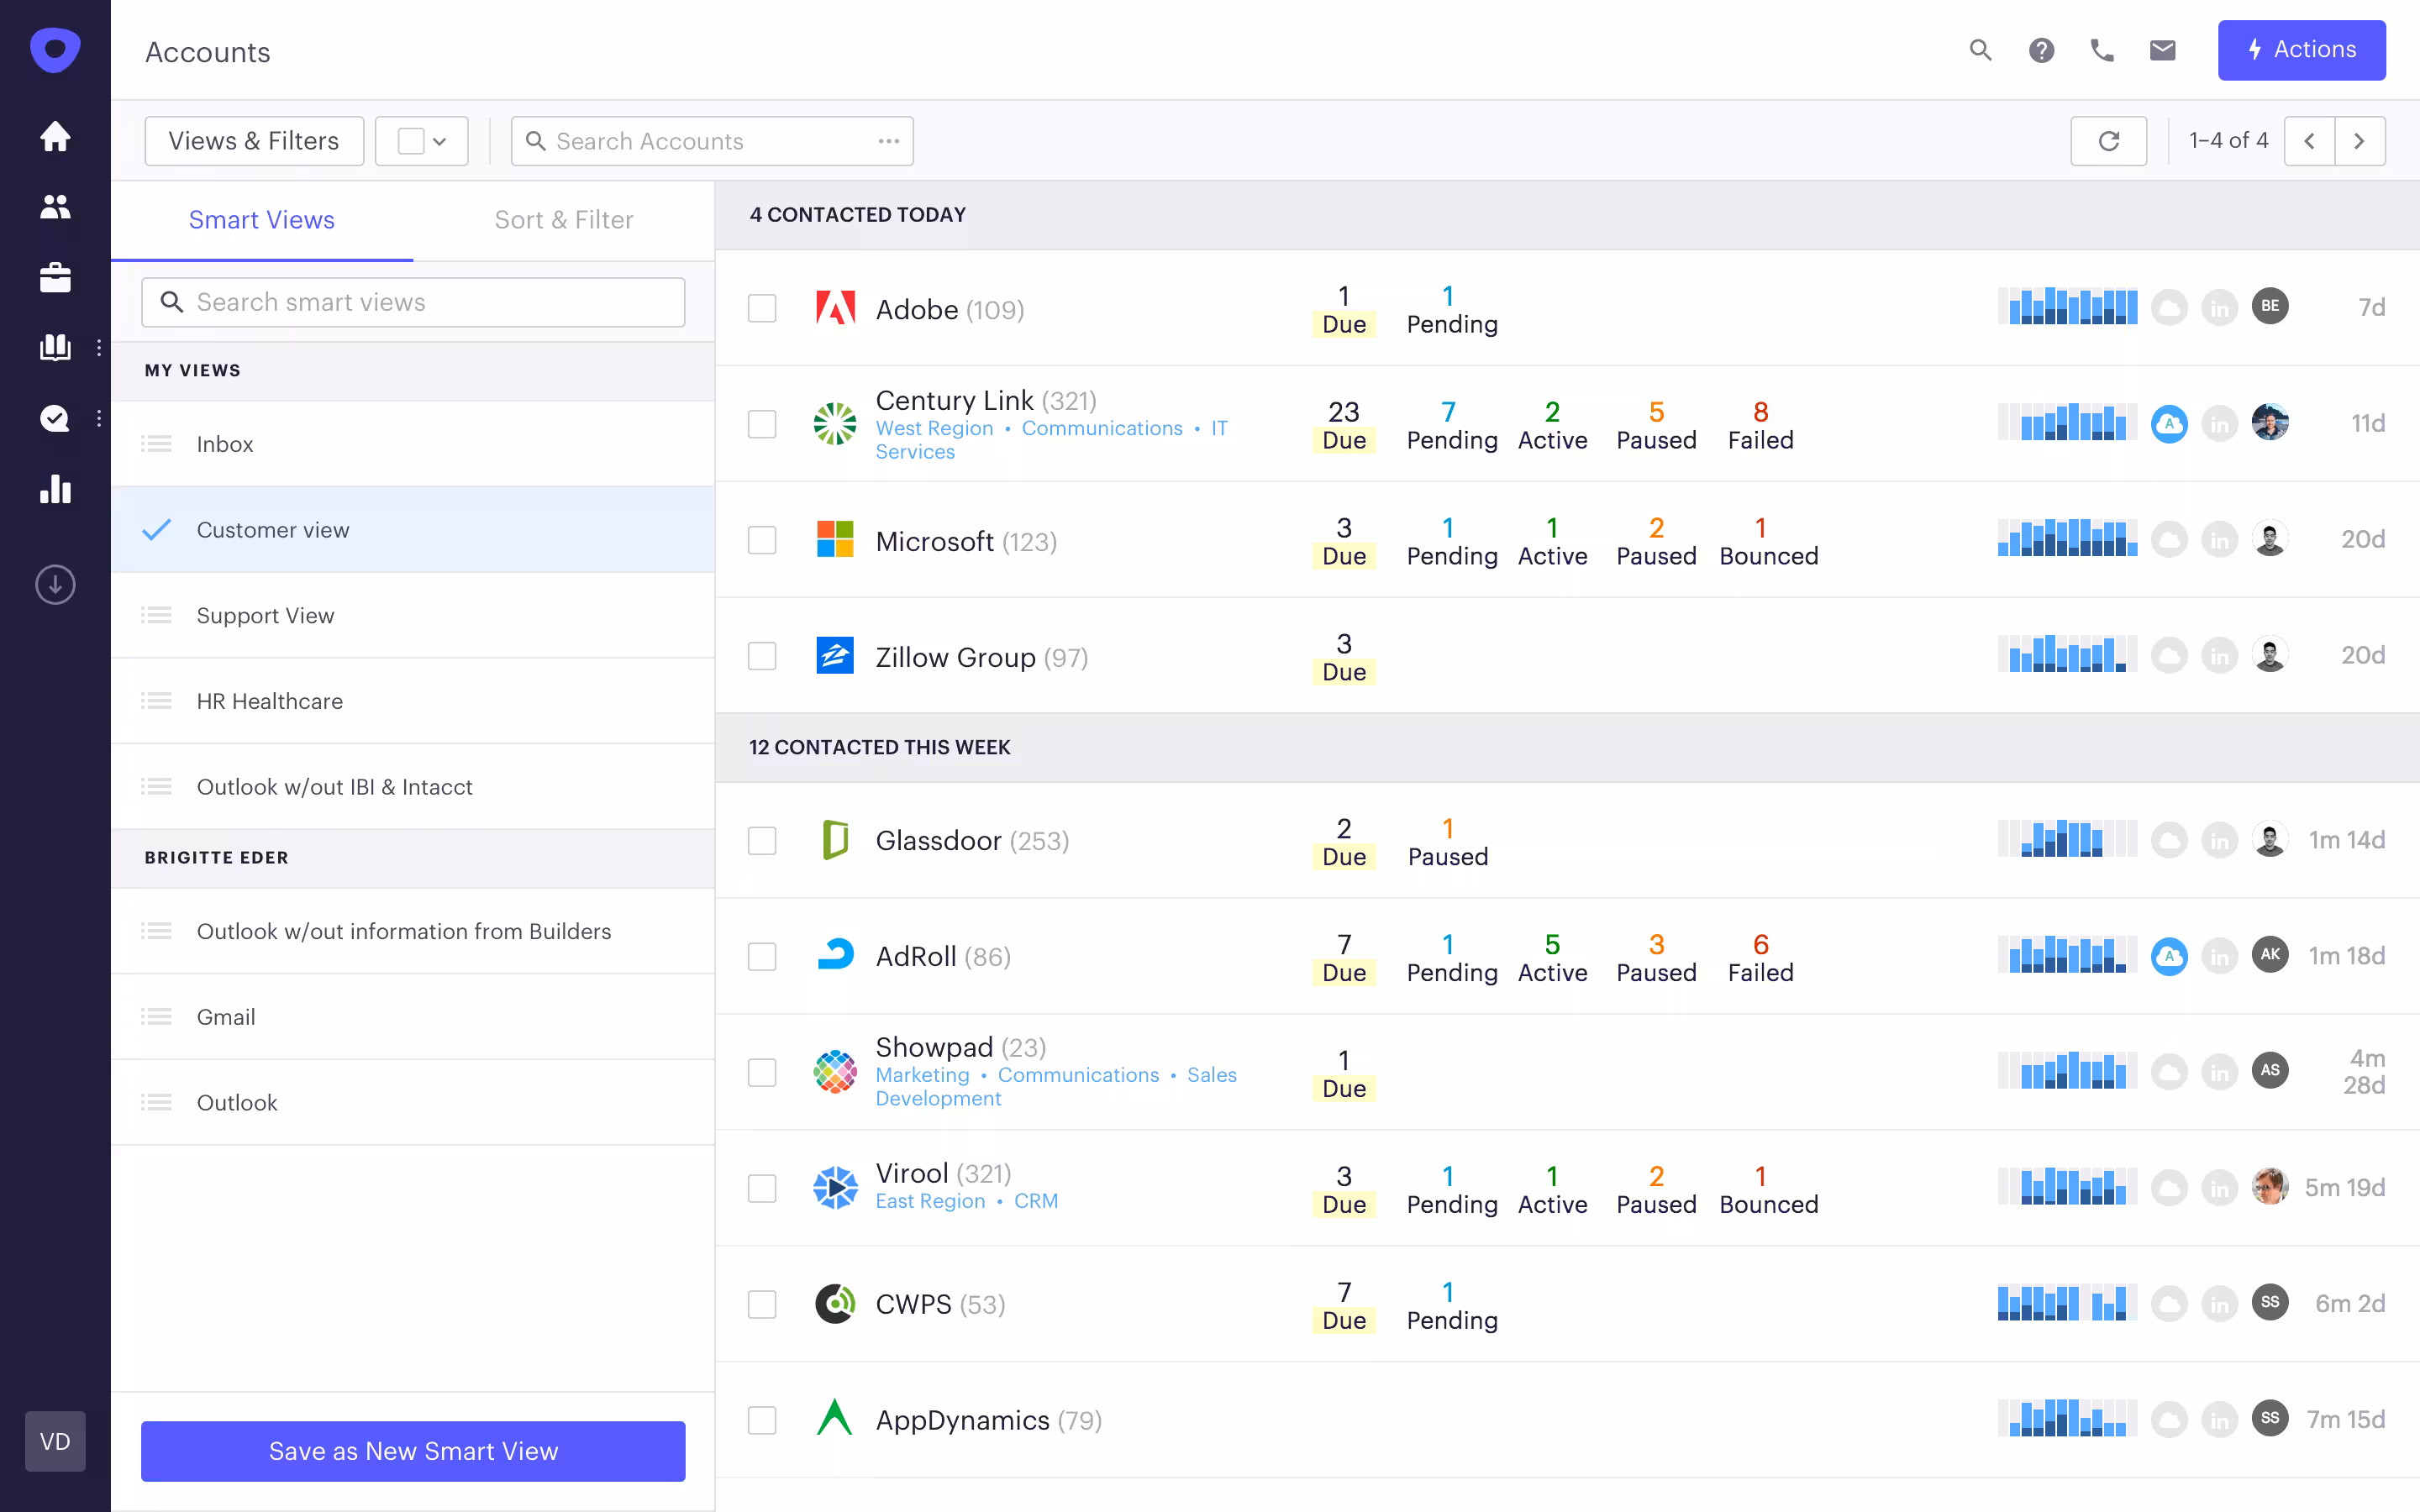The width and height of the screenshot is (2420, 1512).
Task: Open the search icon in top bar
Action: point(1981,50)
